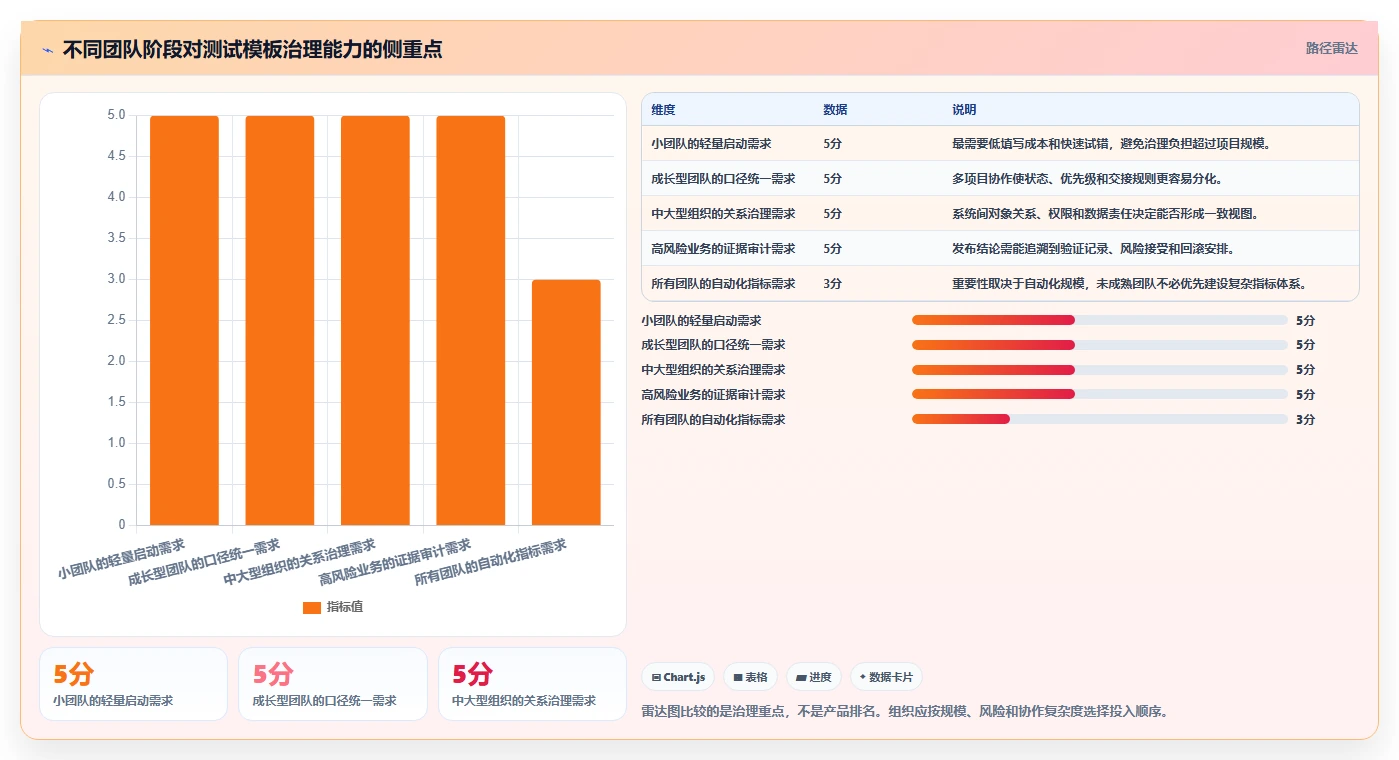
Task: Click the chart bar for 小团队的轻量启动需求
Action: point(184,320)
